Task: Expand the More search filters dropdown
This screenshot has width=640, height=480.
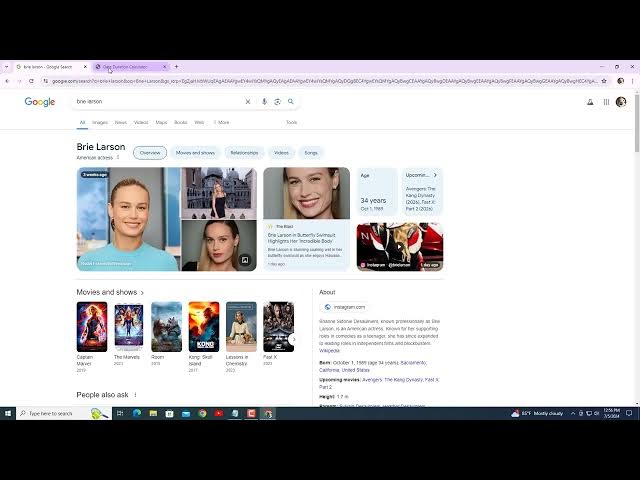Action: click(x=221, y=122)
